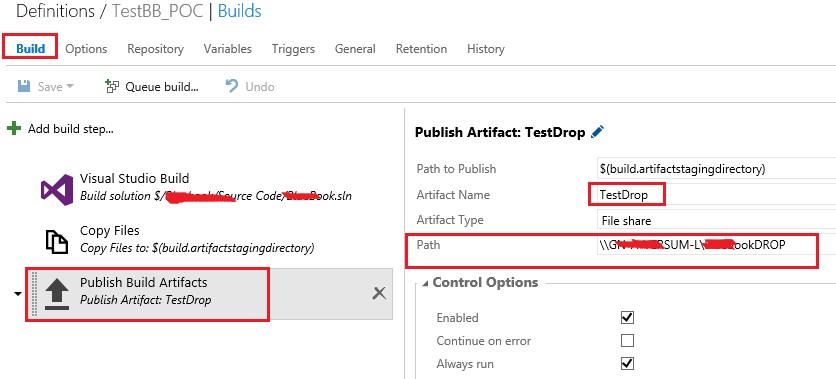Check the Continue on error checkbox
The height and width of the screenshot is (379, 836).
pos(628,341)
